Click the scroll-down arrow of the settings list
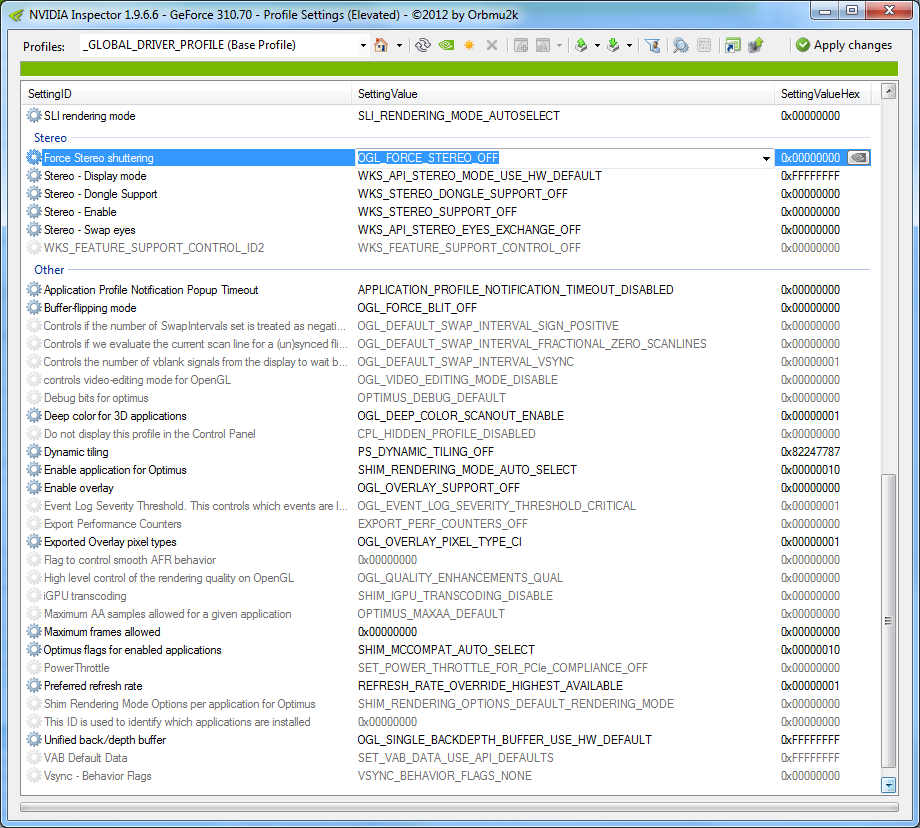The image size is (920, 828). pos(888,785)
